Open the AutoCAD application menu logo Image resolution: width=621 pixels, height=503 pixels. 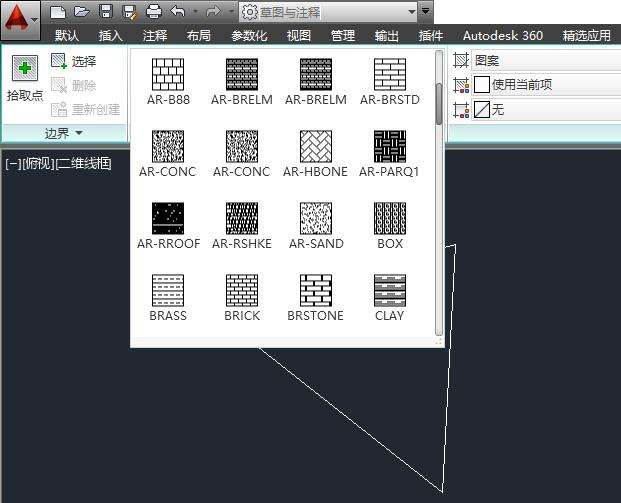[17, 17]
